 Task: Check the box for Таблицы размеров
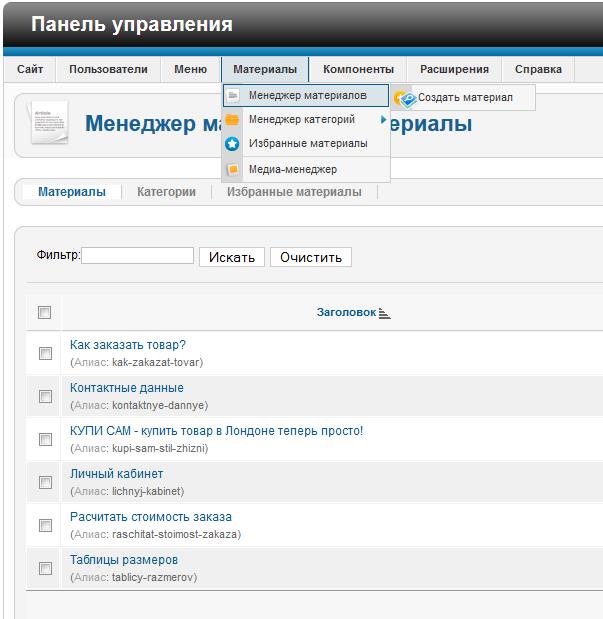pyautogui.click(x=45, y=568)
